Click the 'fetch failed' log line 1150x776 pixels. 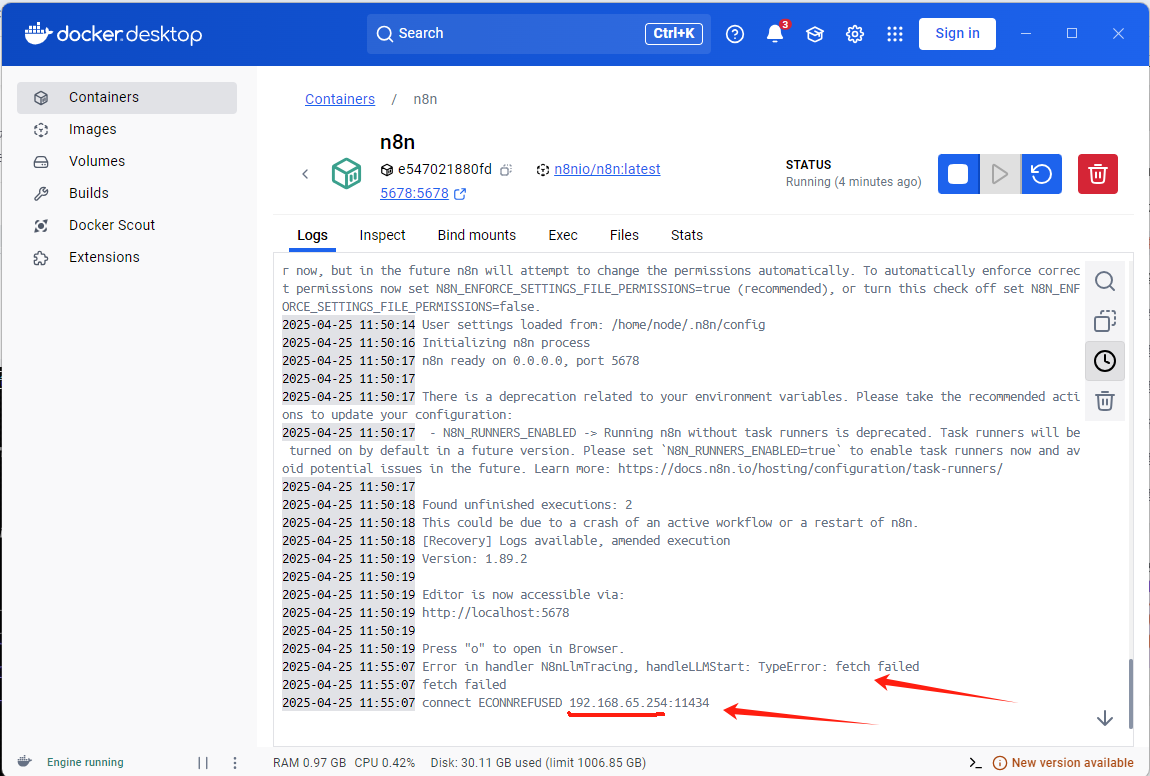pyautogui.click(x=464, y=685)
